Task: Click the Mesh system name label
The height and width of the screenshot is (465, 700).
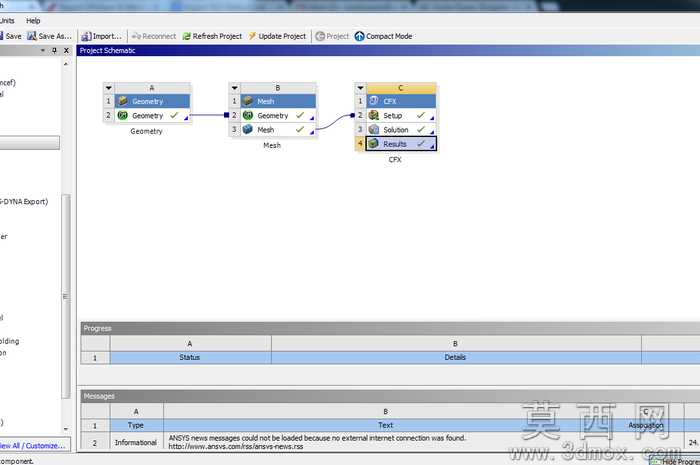Action: click(x=272, y=145)
